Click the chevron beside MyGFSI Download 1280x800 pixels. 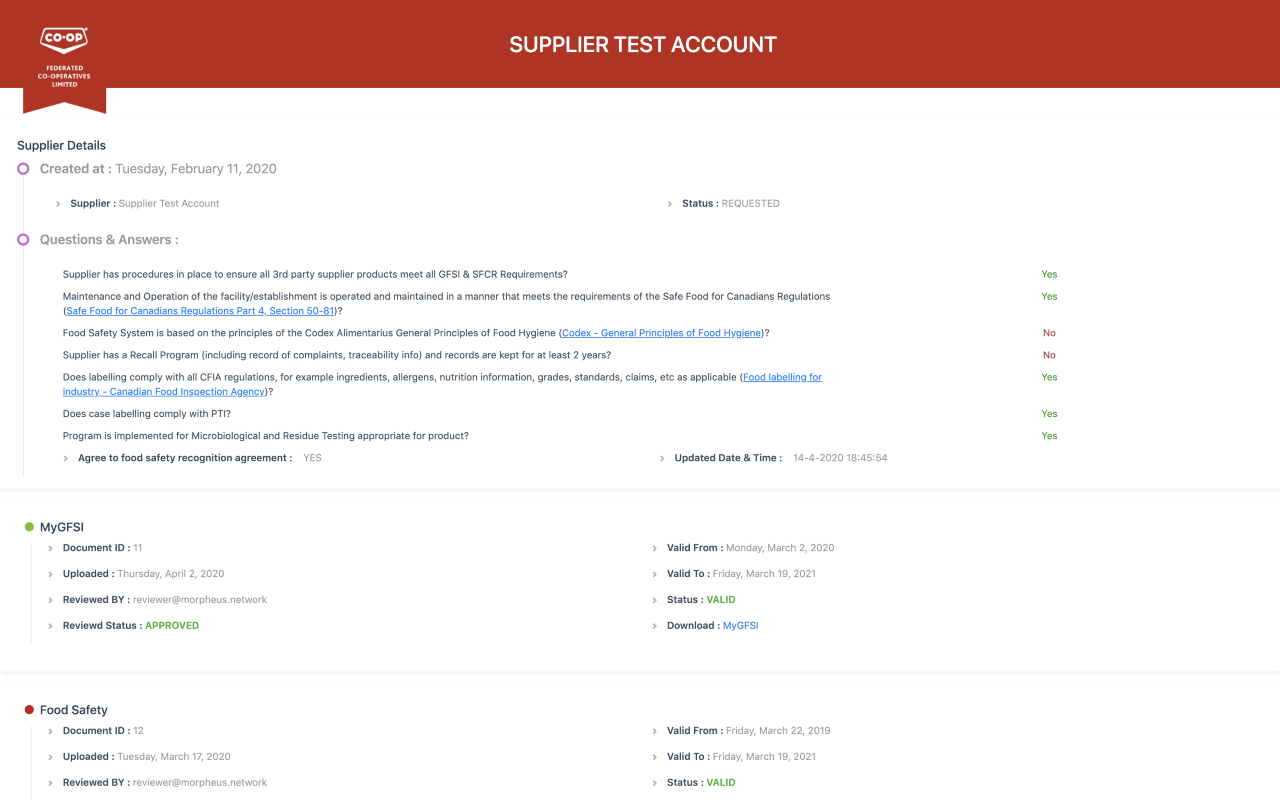click(655, 626)
